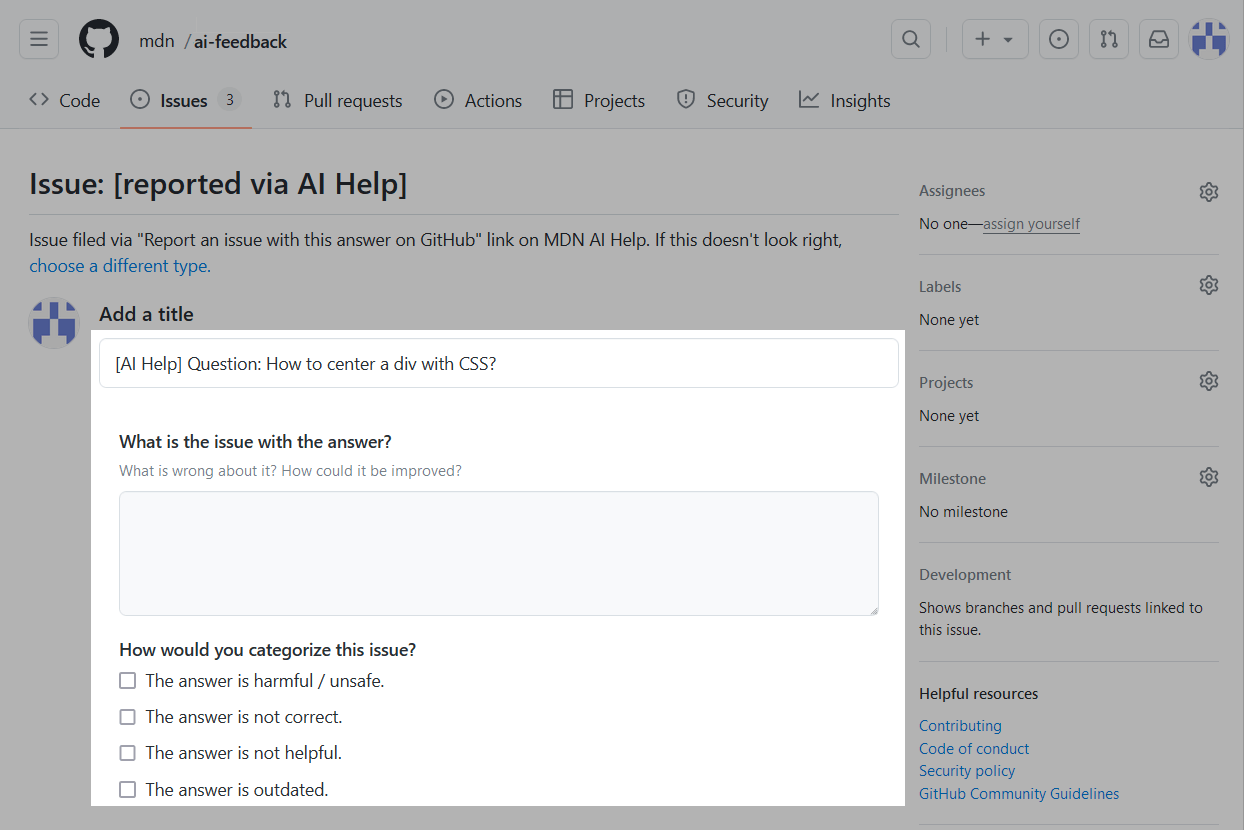Open the notifications inbox icon
The height and width of the screenshot is (830, 1244).
1158,39
